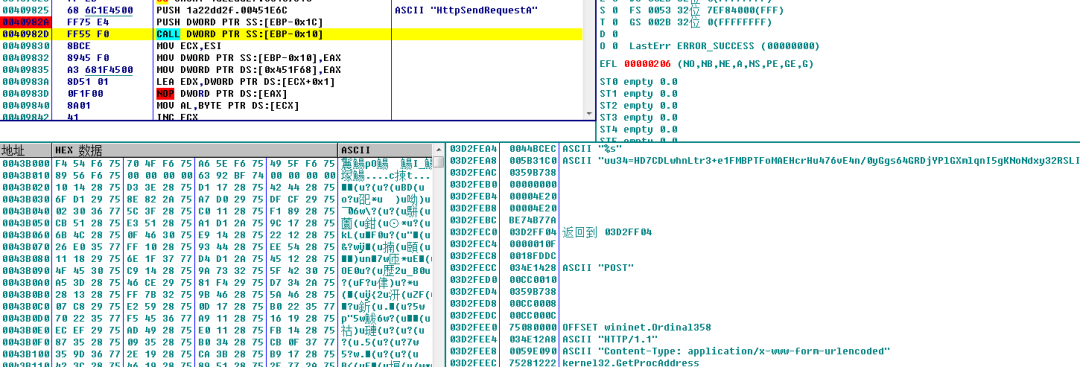Viewport: 1080px width, 367px height.
Task: Select the highlighted CALL DWORD PTR SS:[EBP-0x10] line
Action: 292,34
